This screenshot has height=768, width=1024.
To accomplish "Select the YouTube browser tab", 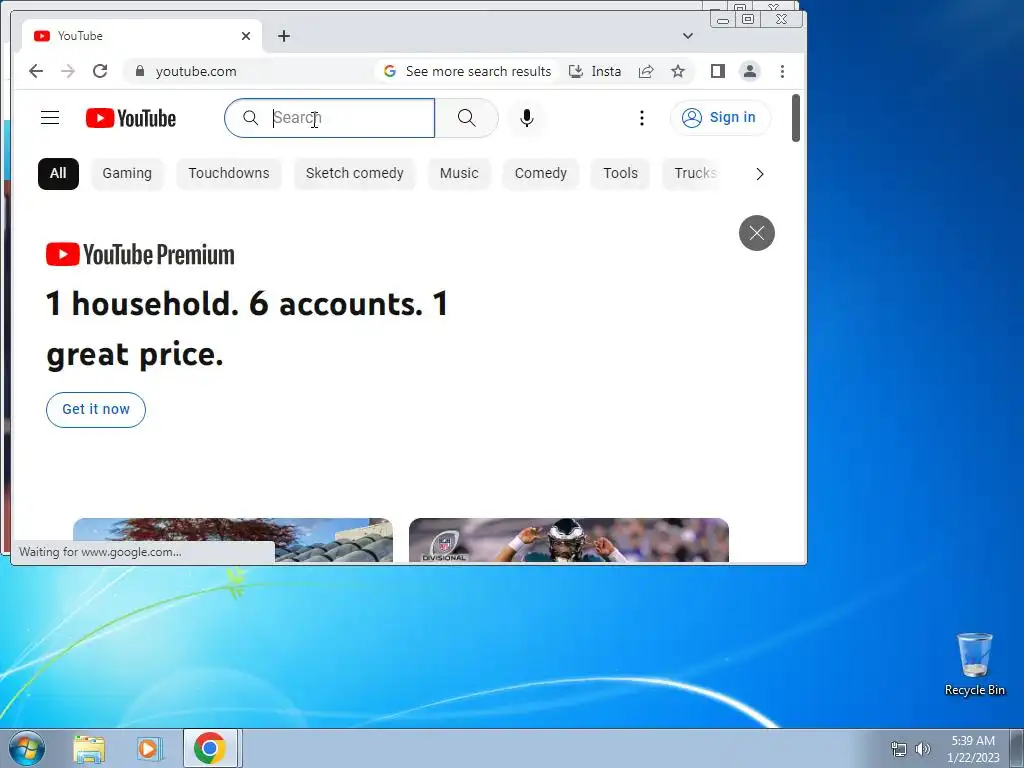I will [142, 36].
